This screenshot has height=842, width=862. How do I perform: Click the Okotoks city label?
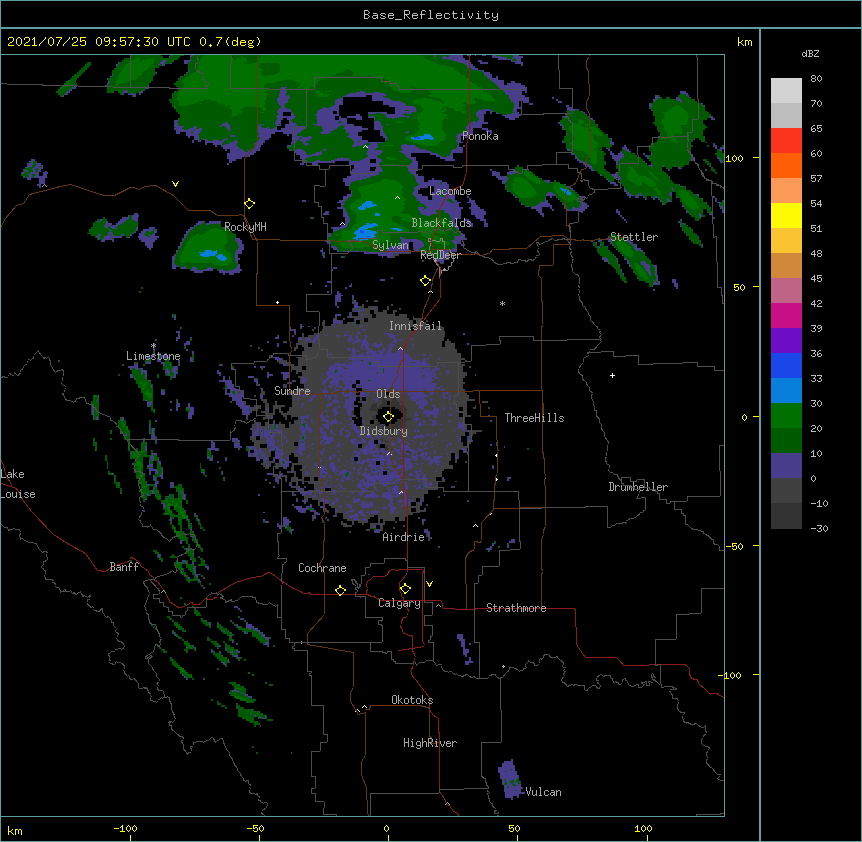tap(412, 700)
